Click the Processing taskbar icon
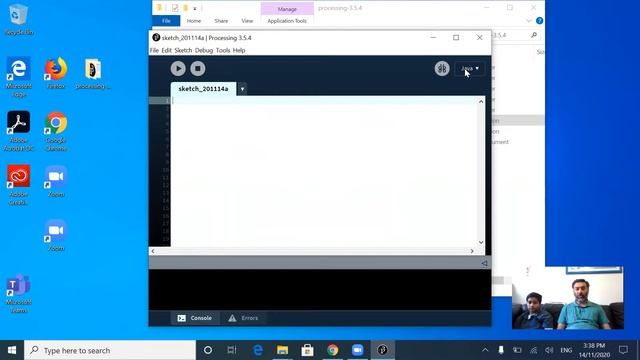 382,350
